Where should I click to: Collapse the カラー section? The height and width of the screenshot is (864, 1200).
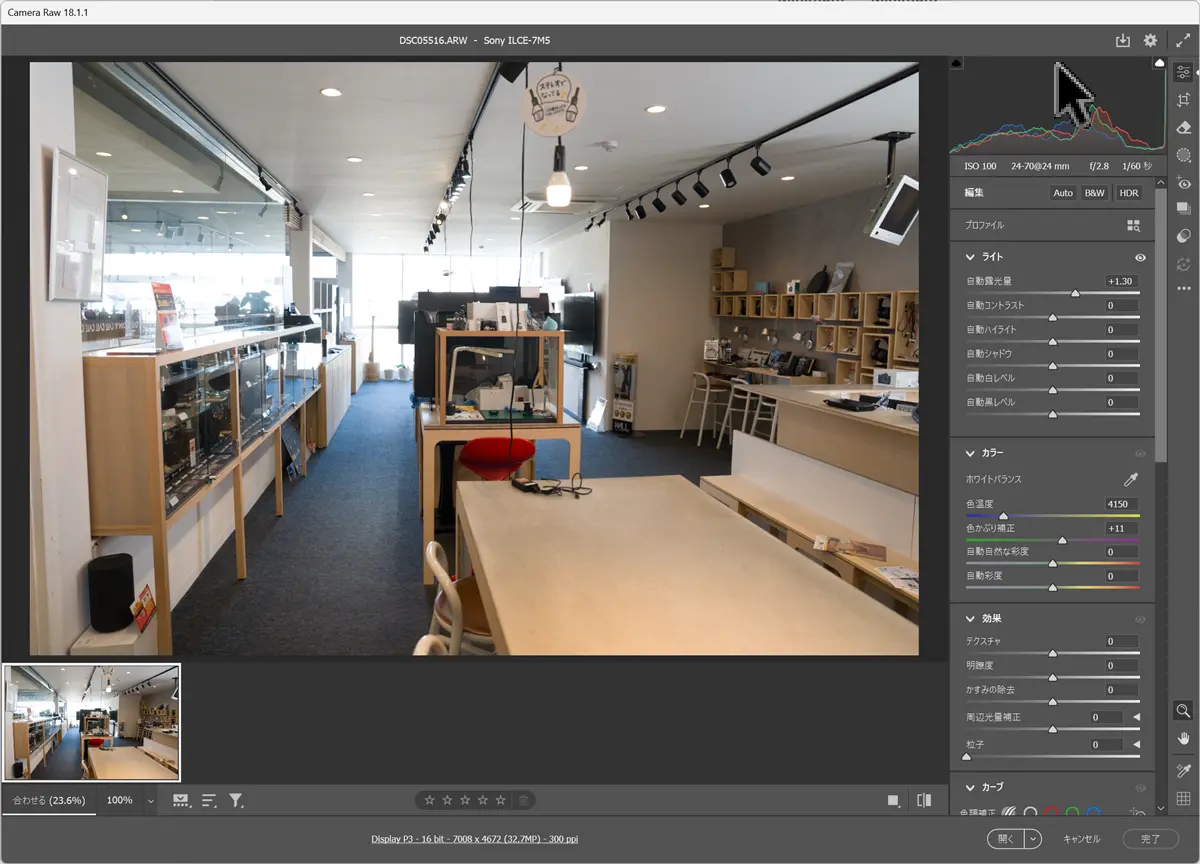[970, 453]
